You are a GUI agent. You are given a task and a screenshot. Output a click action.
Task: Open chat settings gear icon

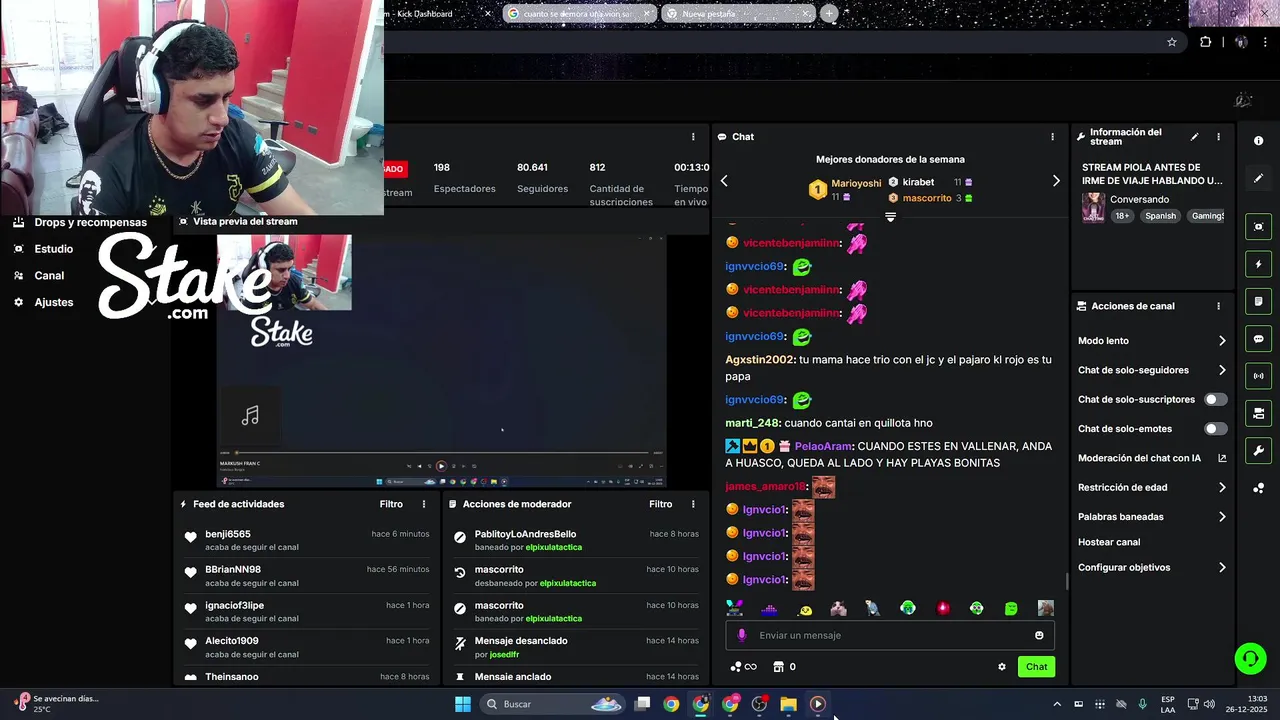(1002, 667)
